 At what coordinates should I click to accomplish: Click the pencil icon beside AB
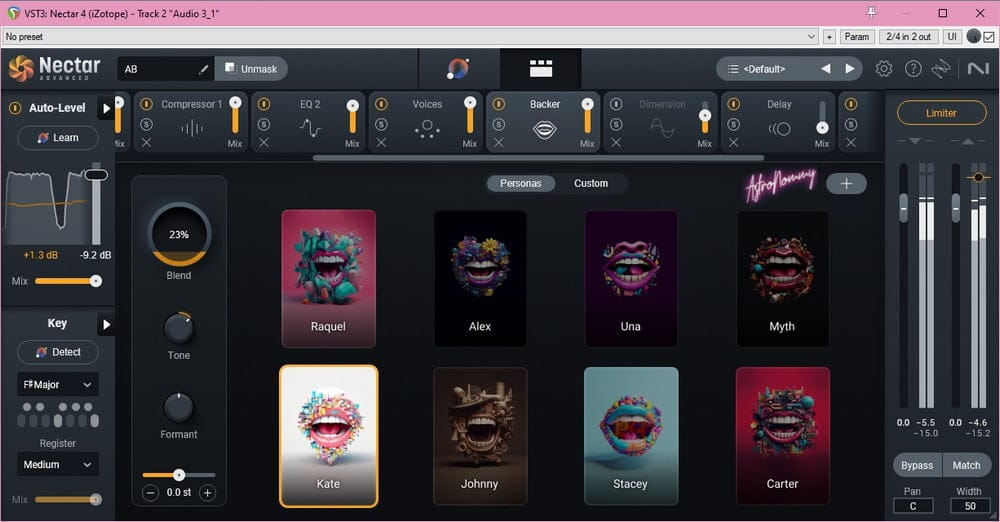click(204, 69)
